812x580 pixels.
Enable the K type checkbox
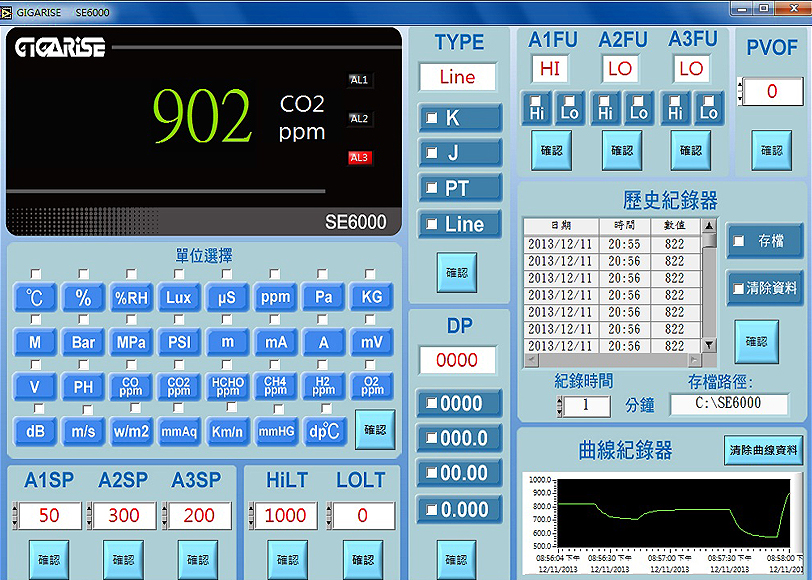tap(431, 118)
